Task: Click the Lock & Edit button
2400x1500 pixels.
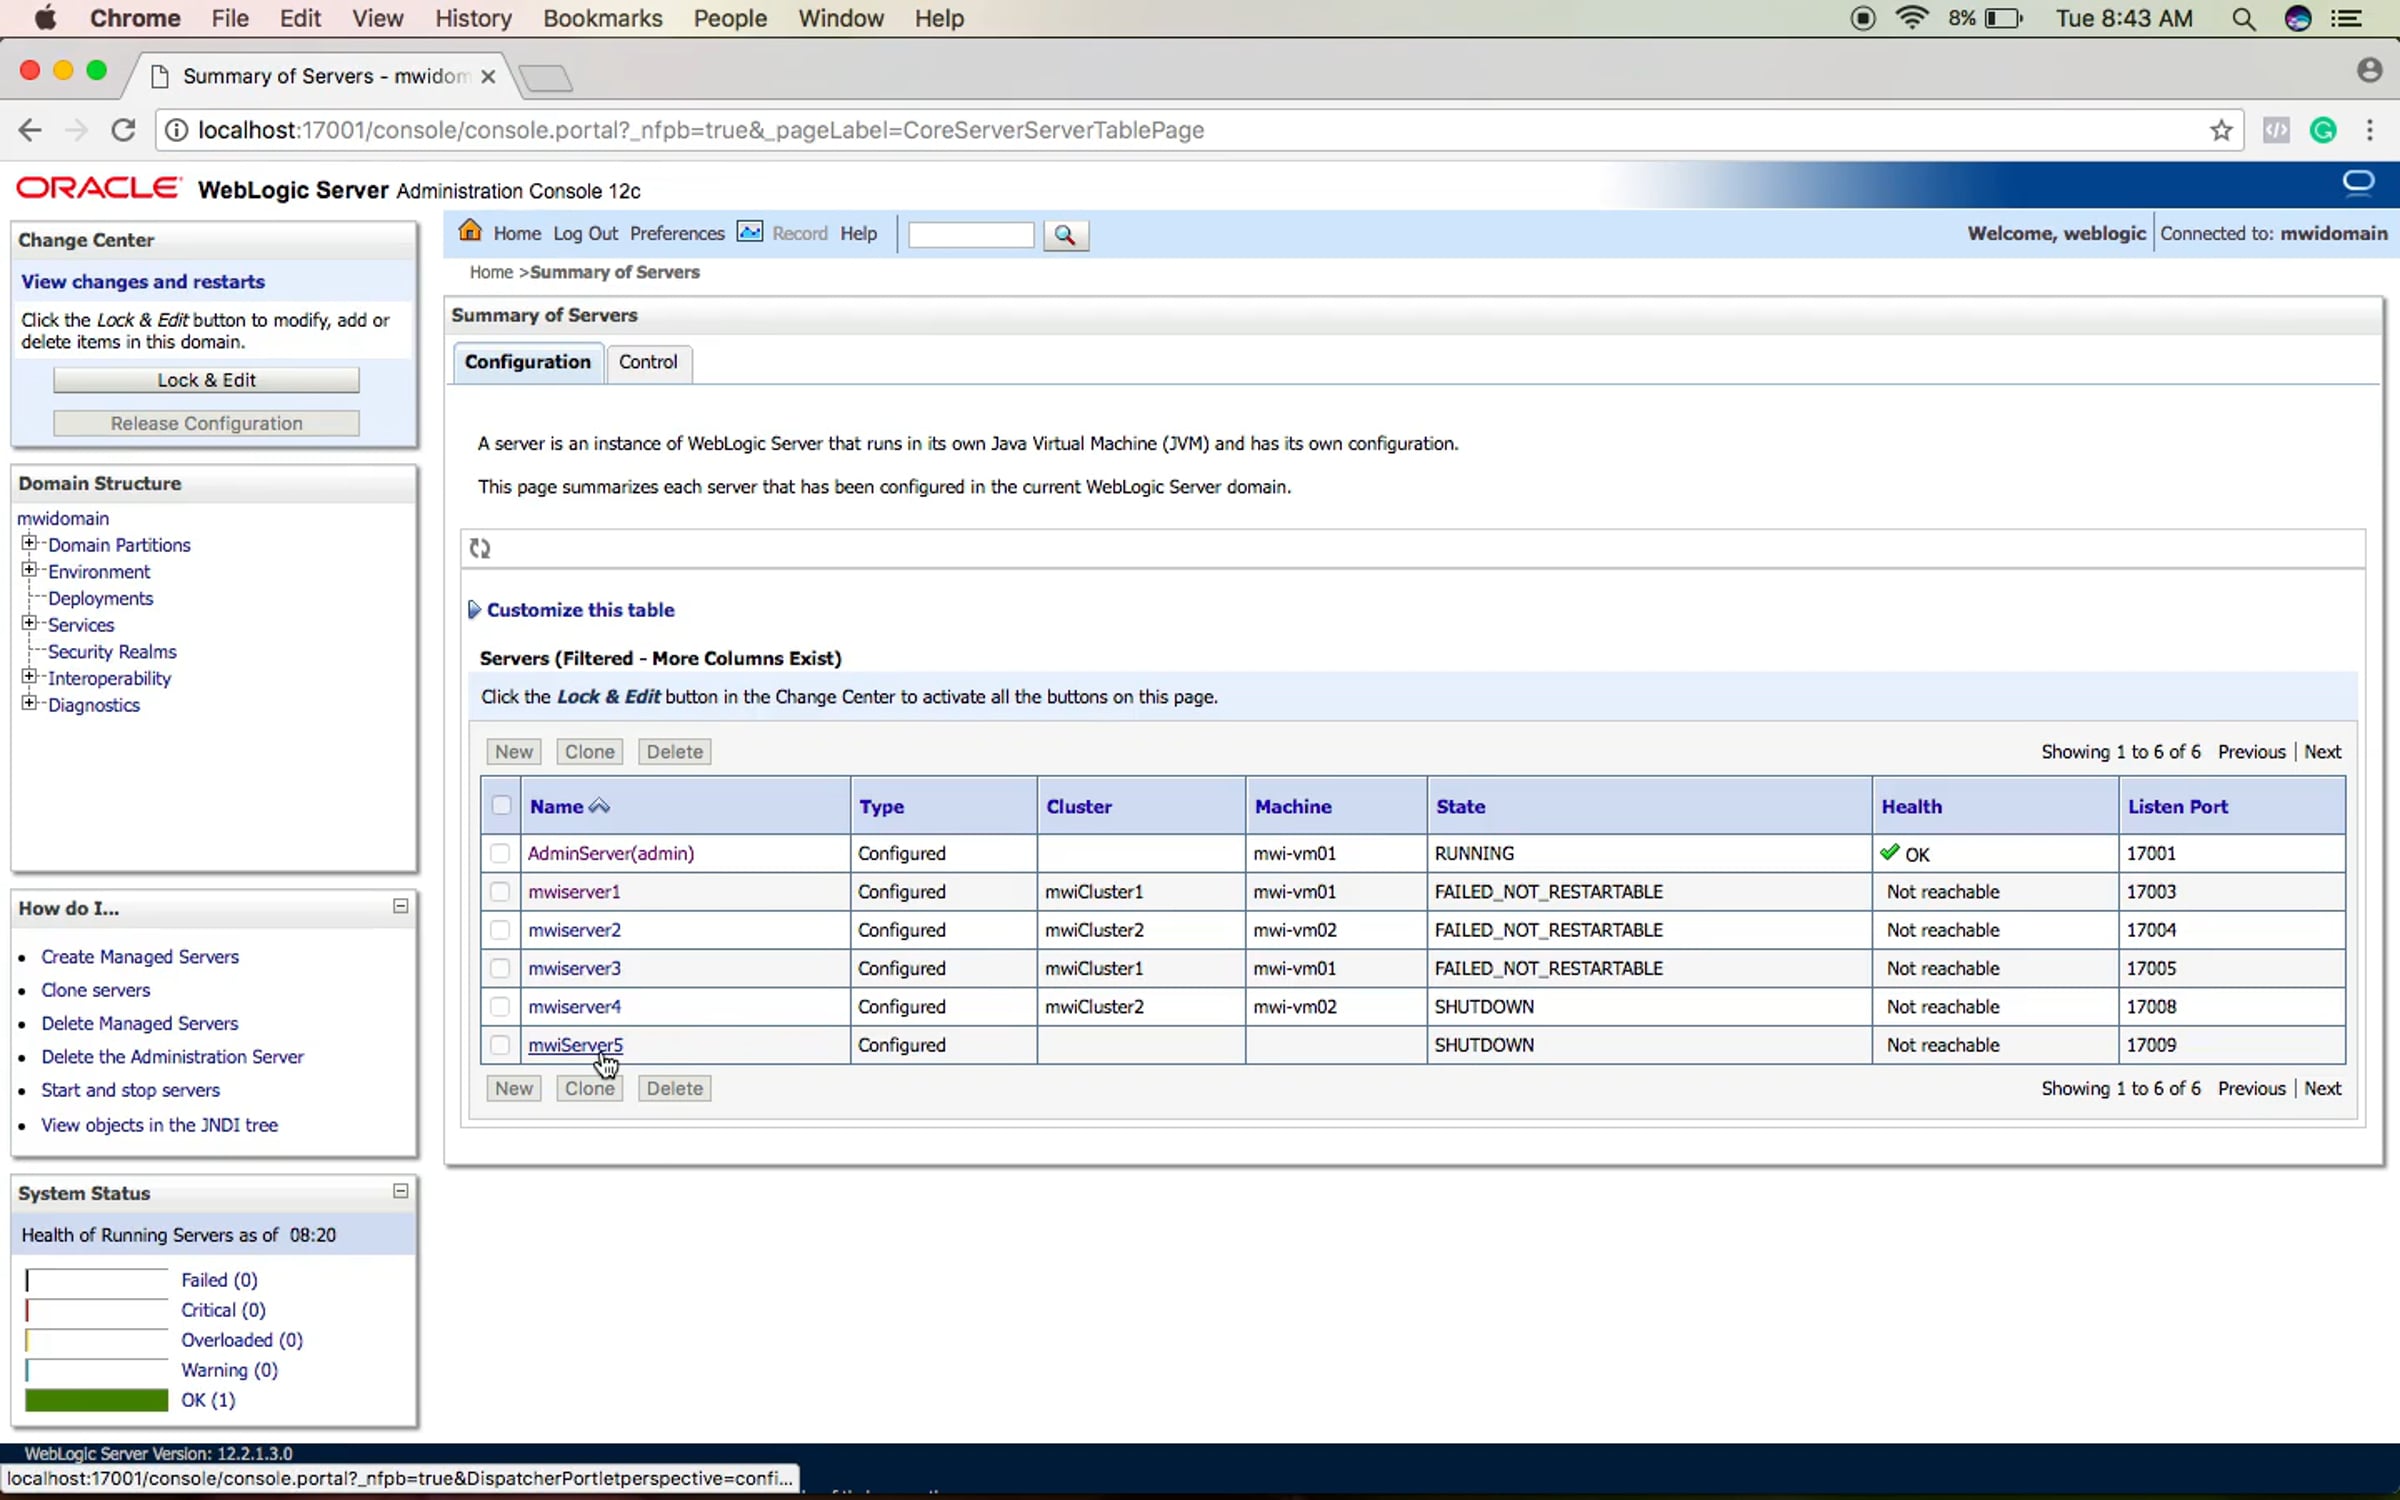Action: (x=206, y=380)
